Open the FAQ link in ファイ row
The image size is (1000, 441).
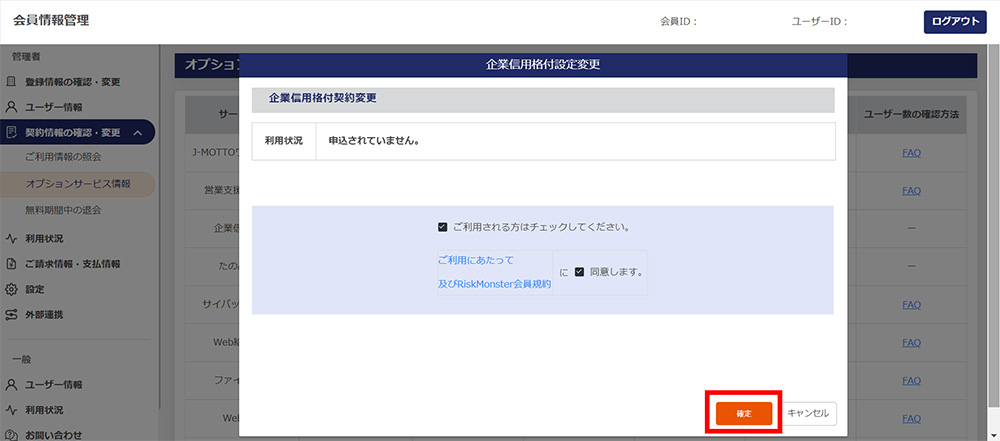911,380
